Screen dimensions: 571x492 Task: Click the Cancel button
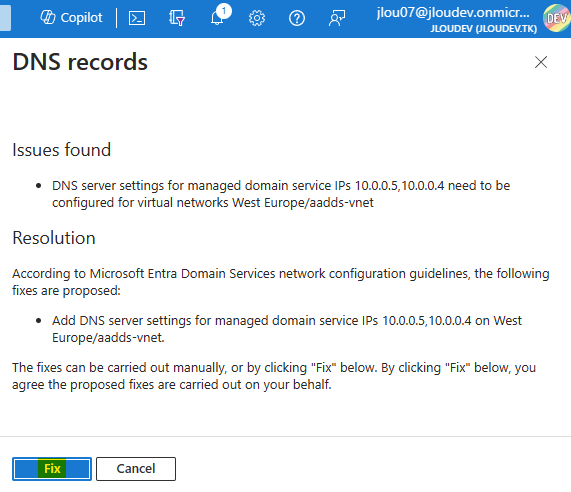136,469
